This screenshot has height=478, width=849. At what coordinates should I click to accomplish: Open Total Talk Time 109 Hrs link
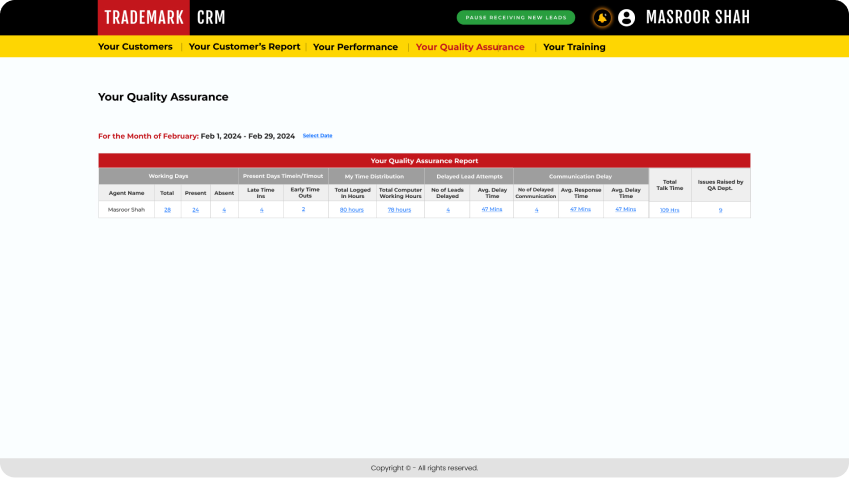[x=669, y=210]
